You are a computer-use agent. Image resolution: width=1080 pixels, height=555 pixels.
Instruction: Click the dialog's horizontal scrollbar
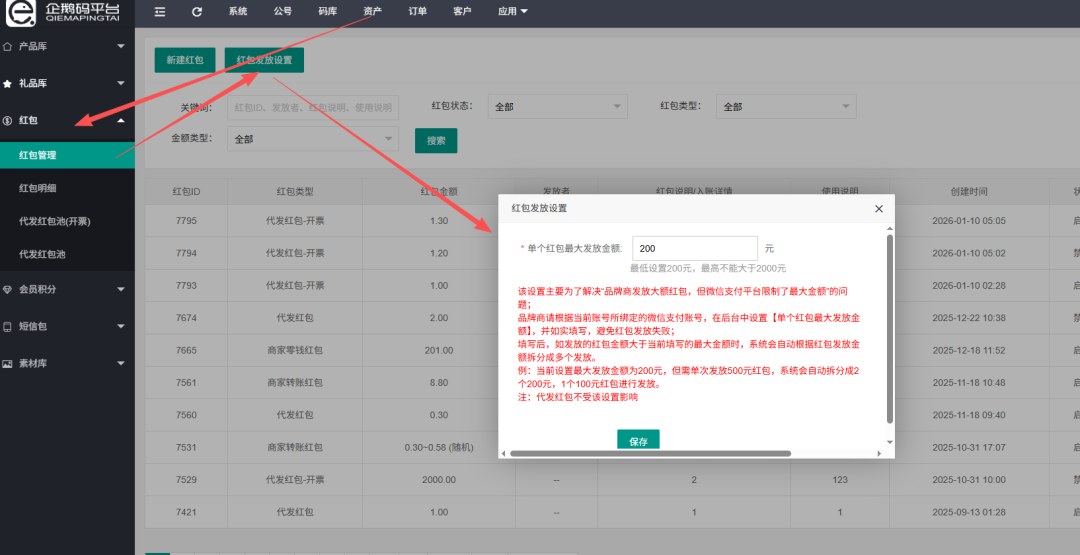point(650,453)
